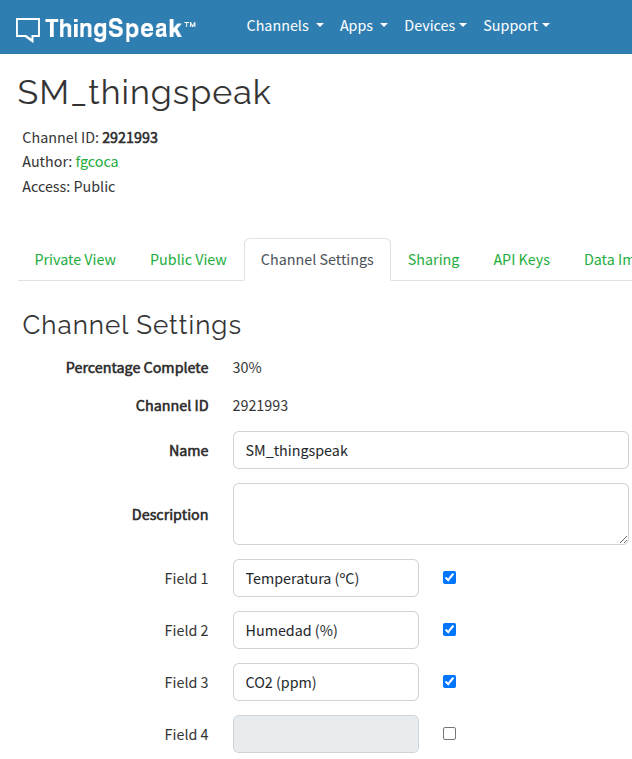This screenshot has width=632, height=759.
Task: Open the Devices dropdown menu
Action: [x=435, y=26]
